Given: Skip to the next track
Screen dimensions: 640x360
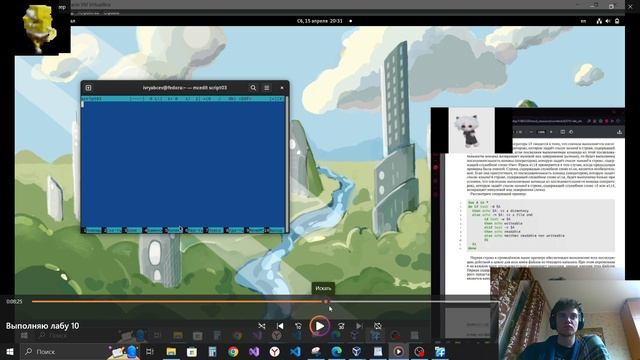Looking at the screenshot, I should pos(359,326).
